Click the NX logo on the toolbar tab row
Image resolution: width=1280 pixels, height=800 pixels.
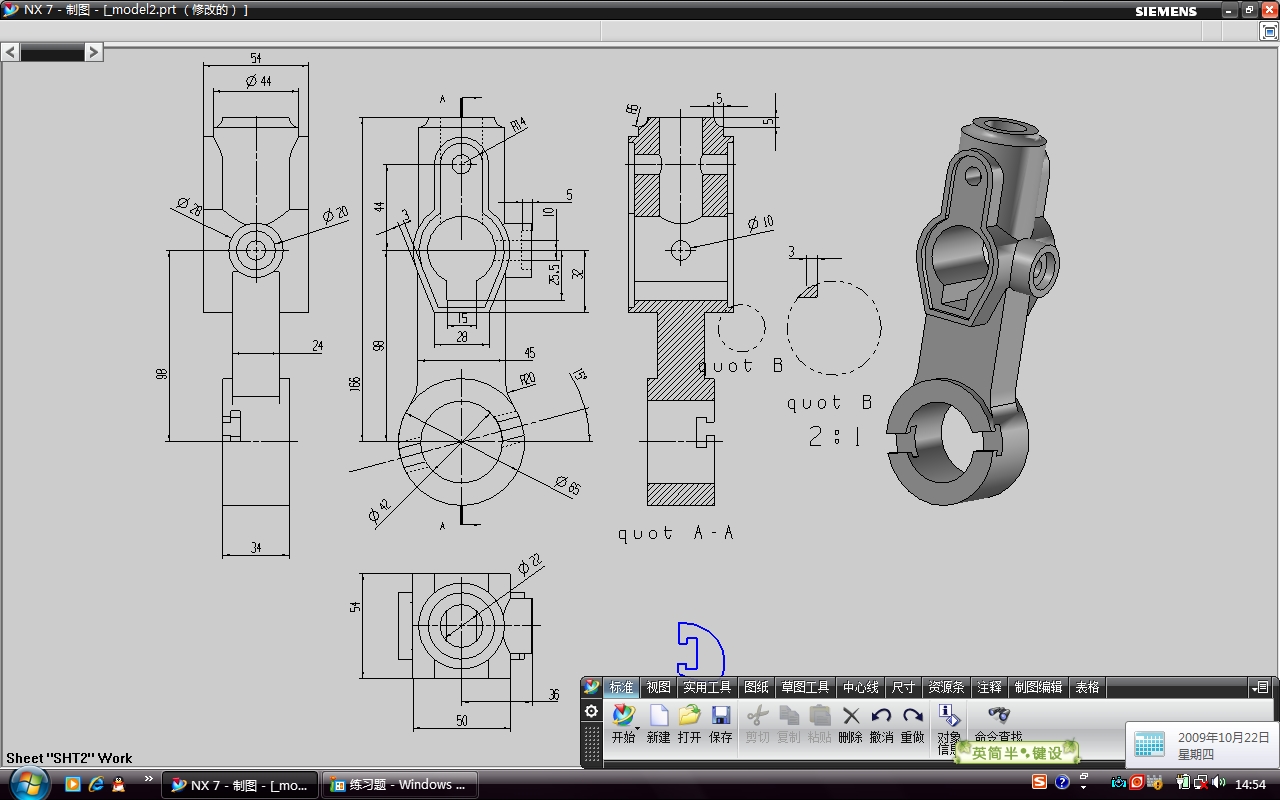[592, 687]
